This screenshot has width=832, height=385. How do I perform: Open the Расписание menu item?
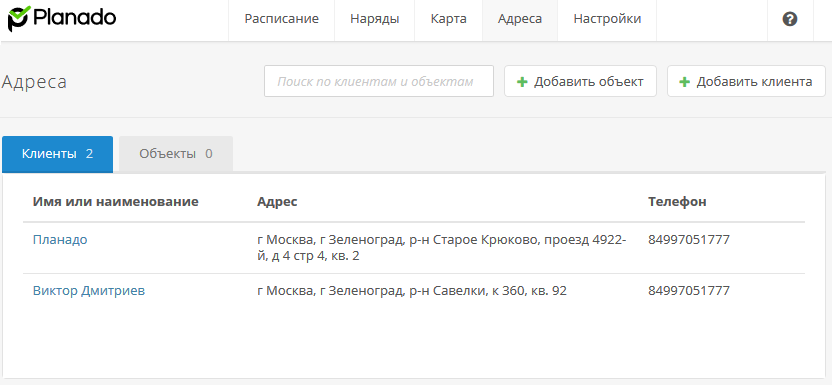[x=281, y=20]
